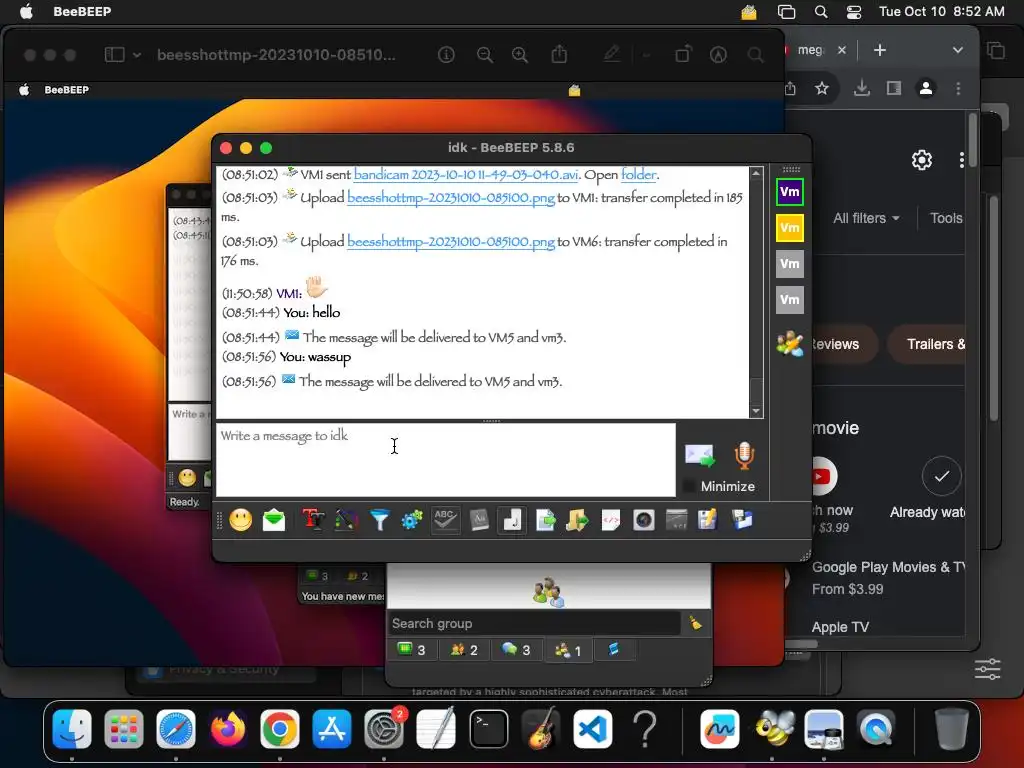Switch to the chats tab showing 3
The height and width of the screenshot is (768, 1024).
click(x=517, y=650)
